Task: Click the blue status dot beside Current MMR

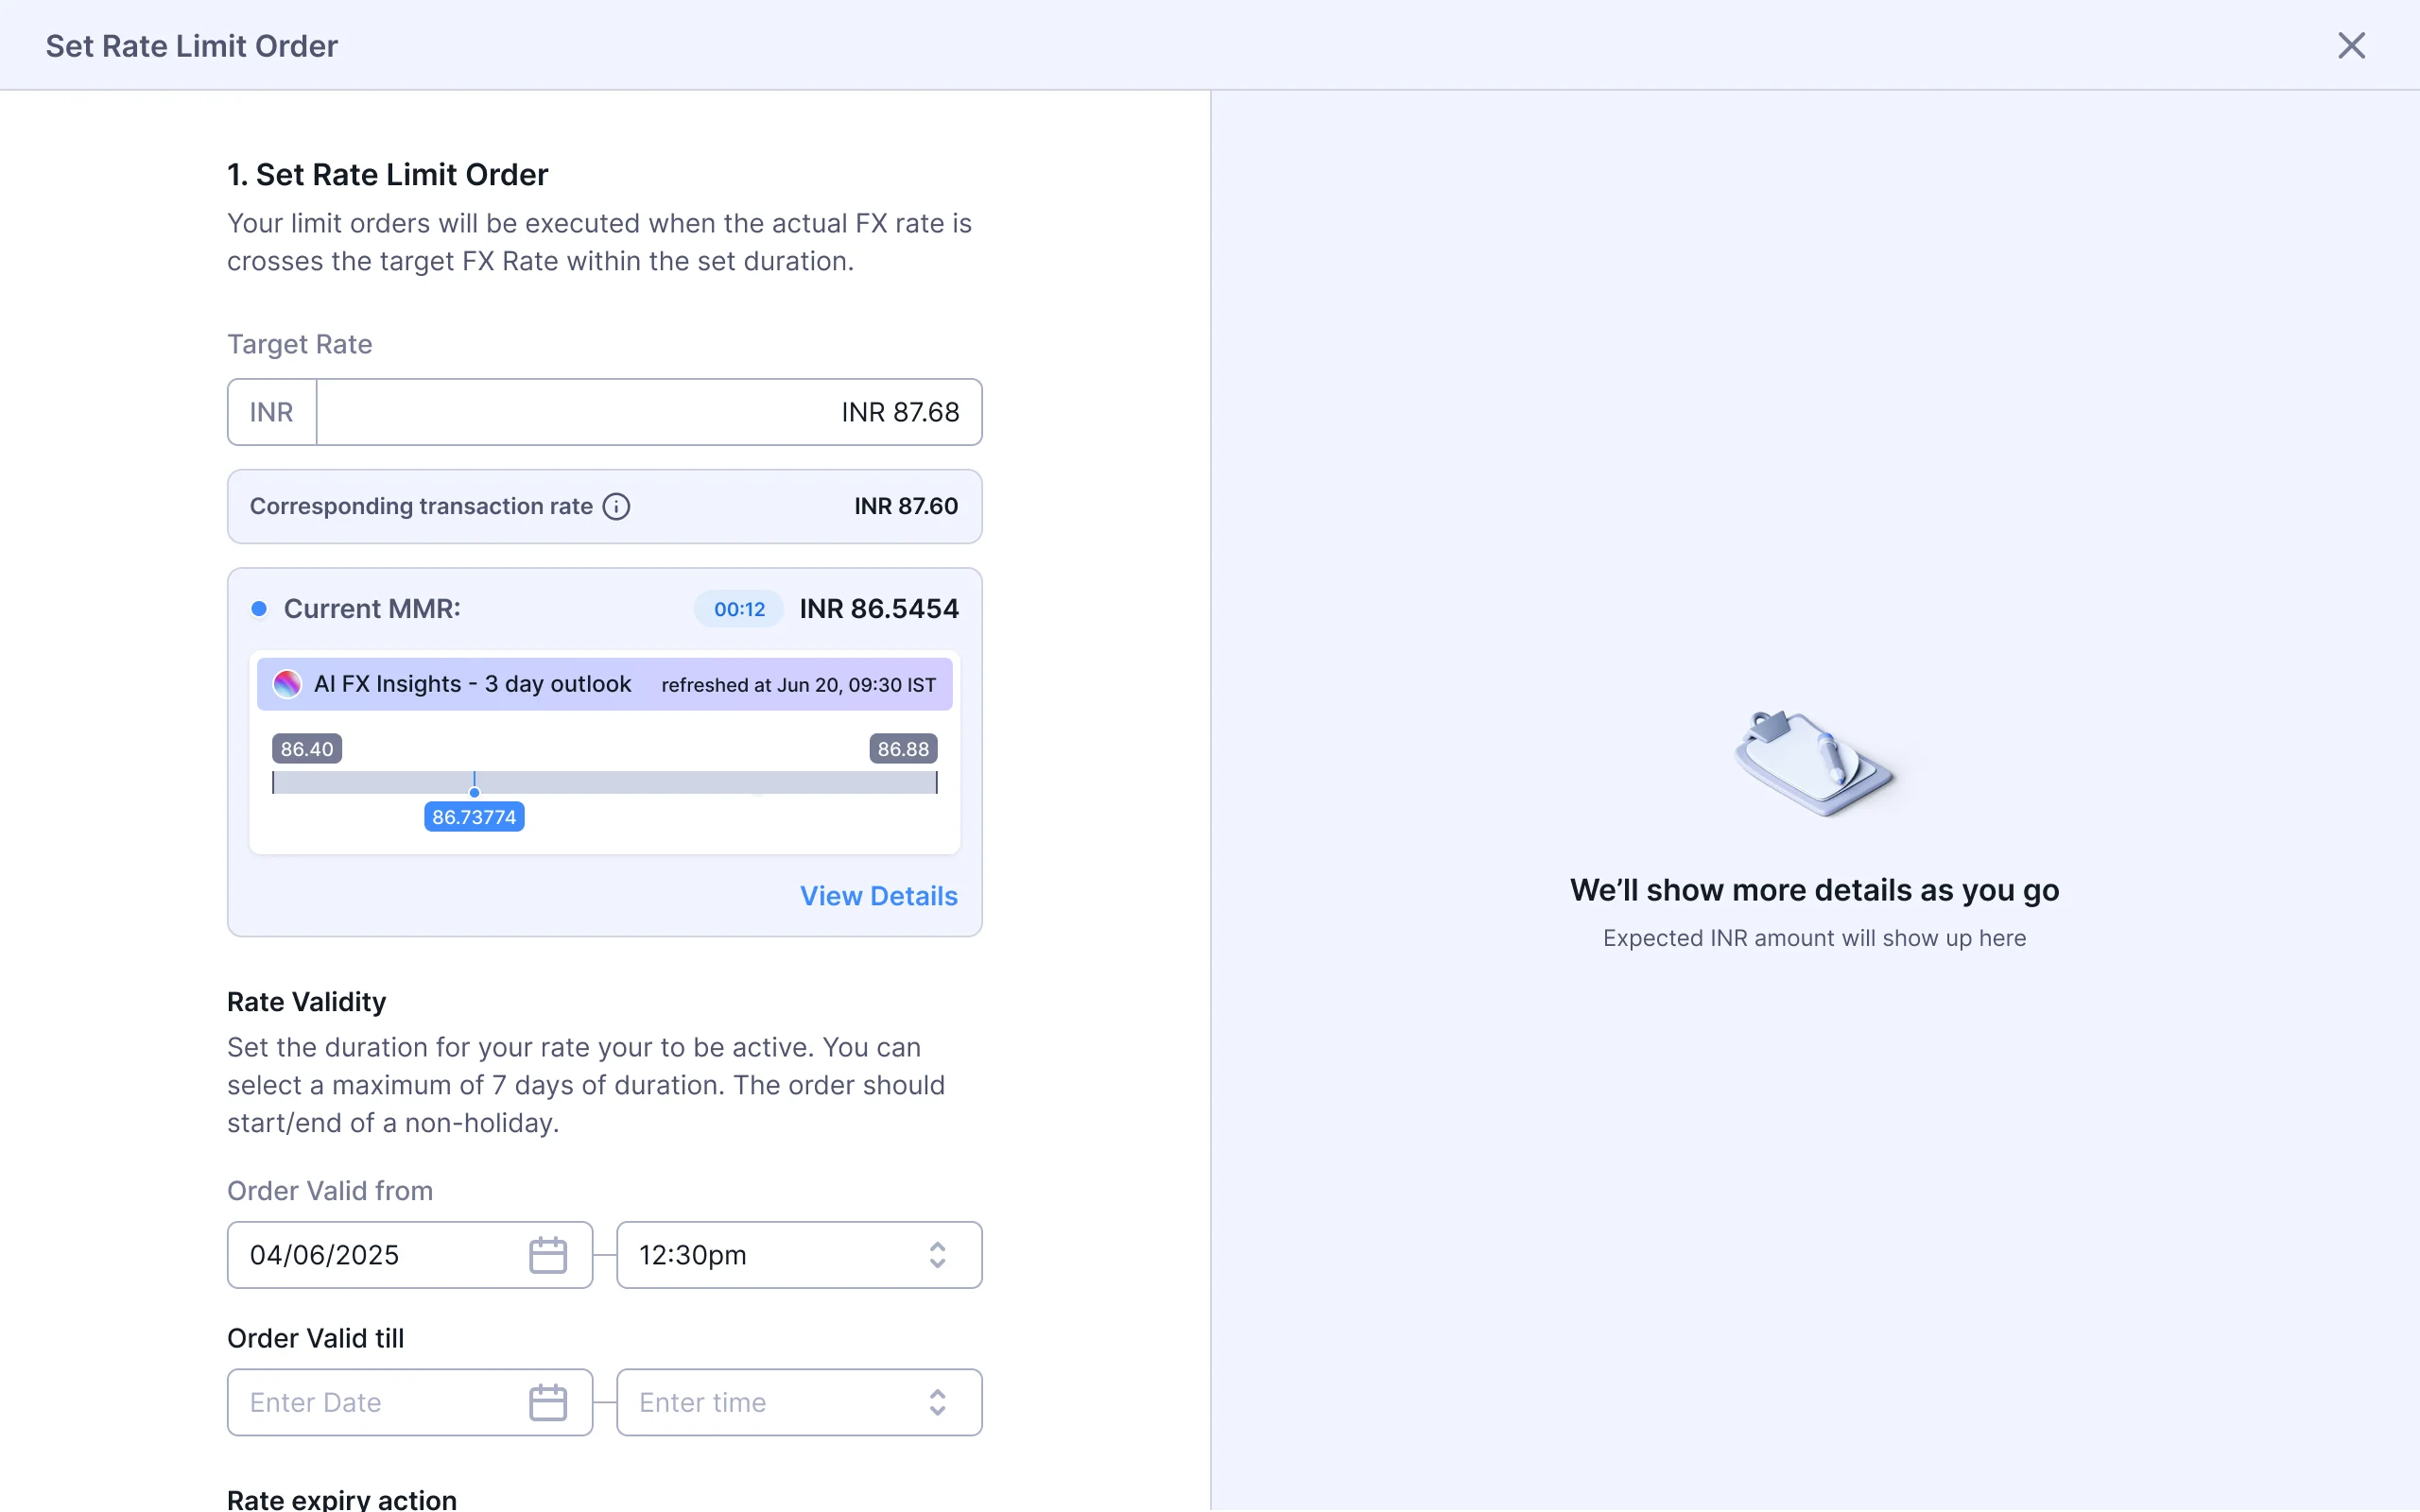Action: point(259,608)
